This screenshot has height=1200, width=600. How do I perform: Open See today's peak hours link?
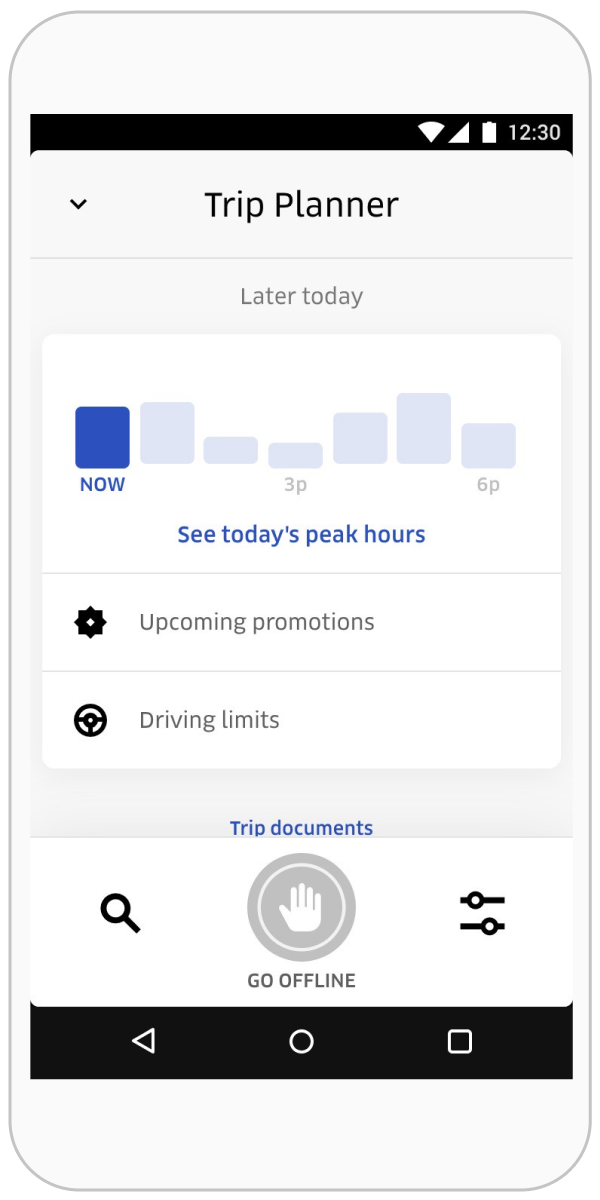point(301,535)
